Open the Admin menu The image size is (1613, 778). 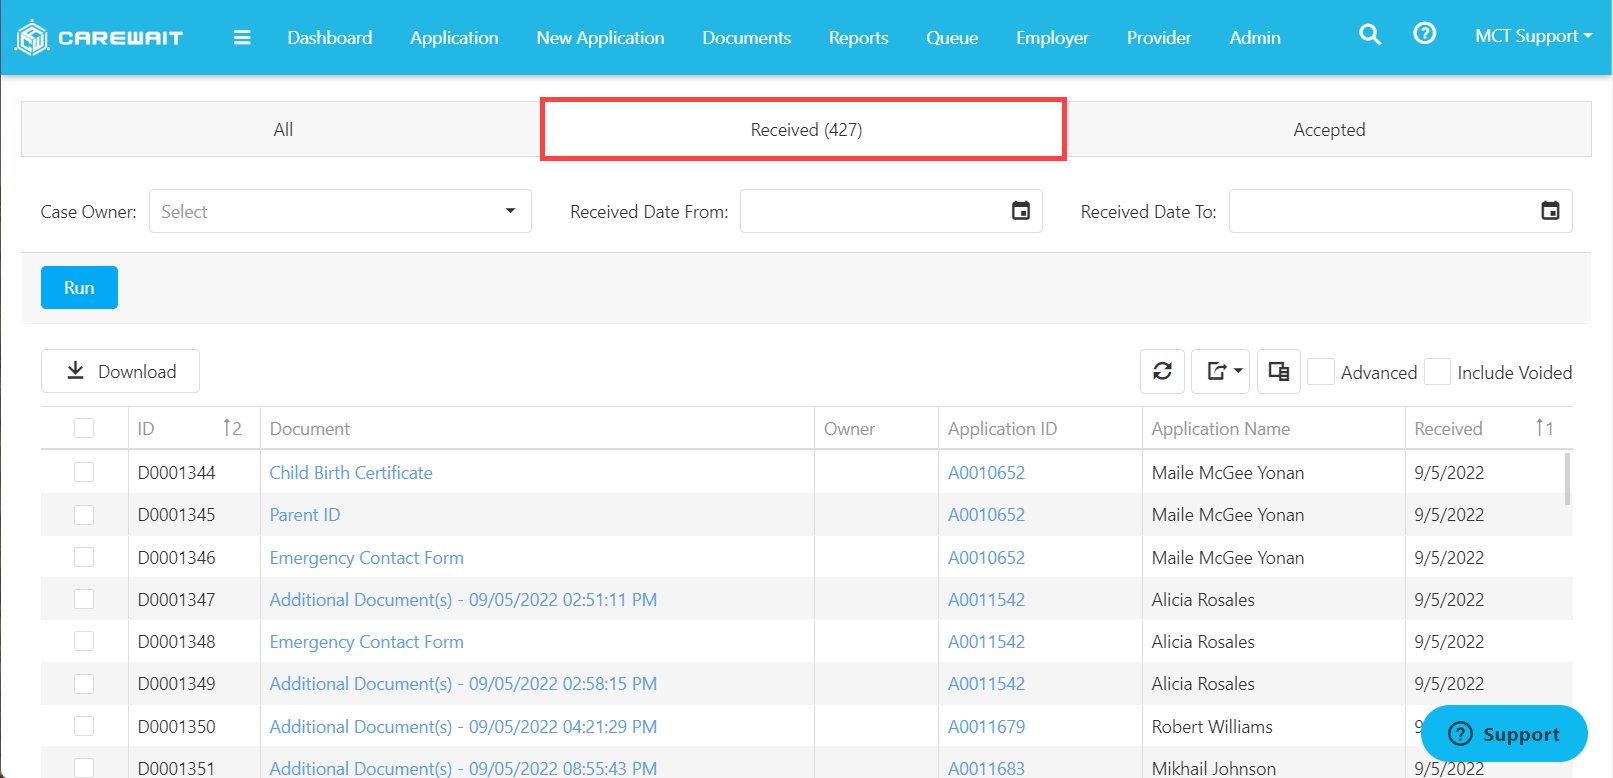click(x=1255, y=37)
